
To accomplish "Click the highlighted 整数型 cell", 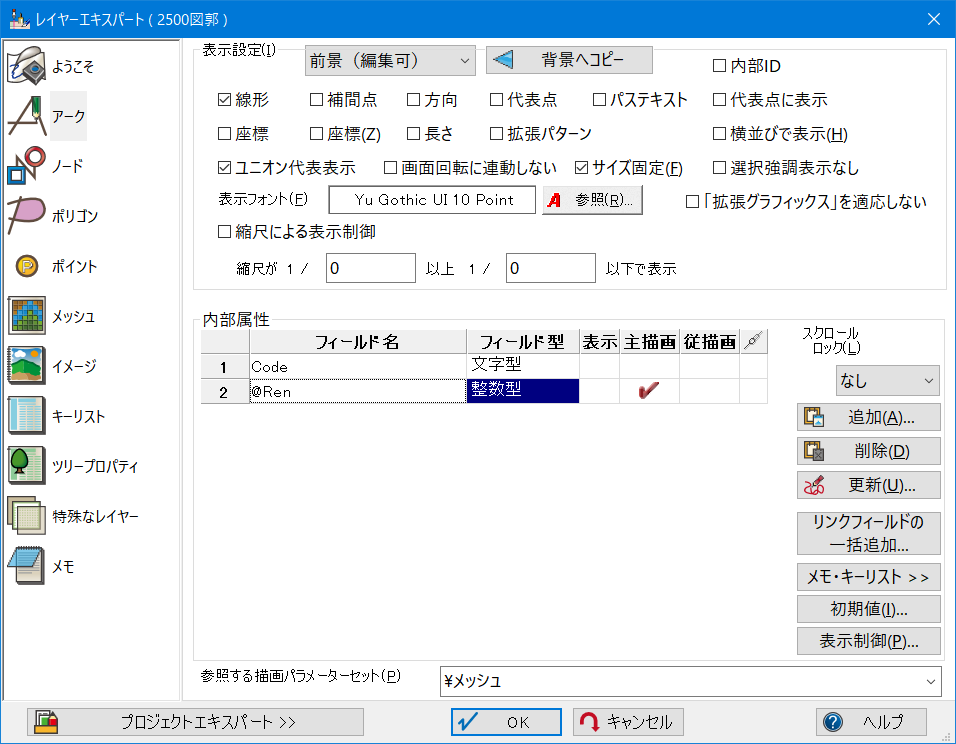I will pos(523,390).
